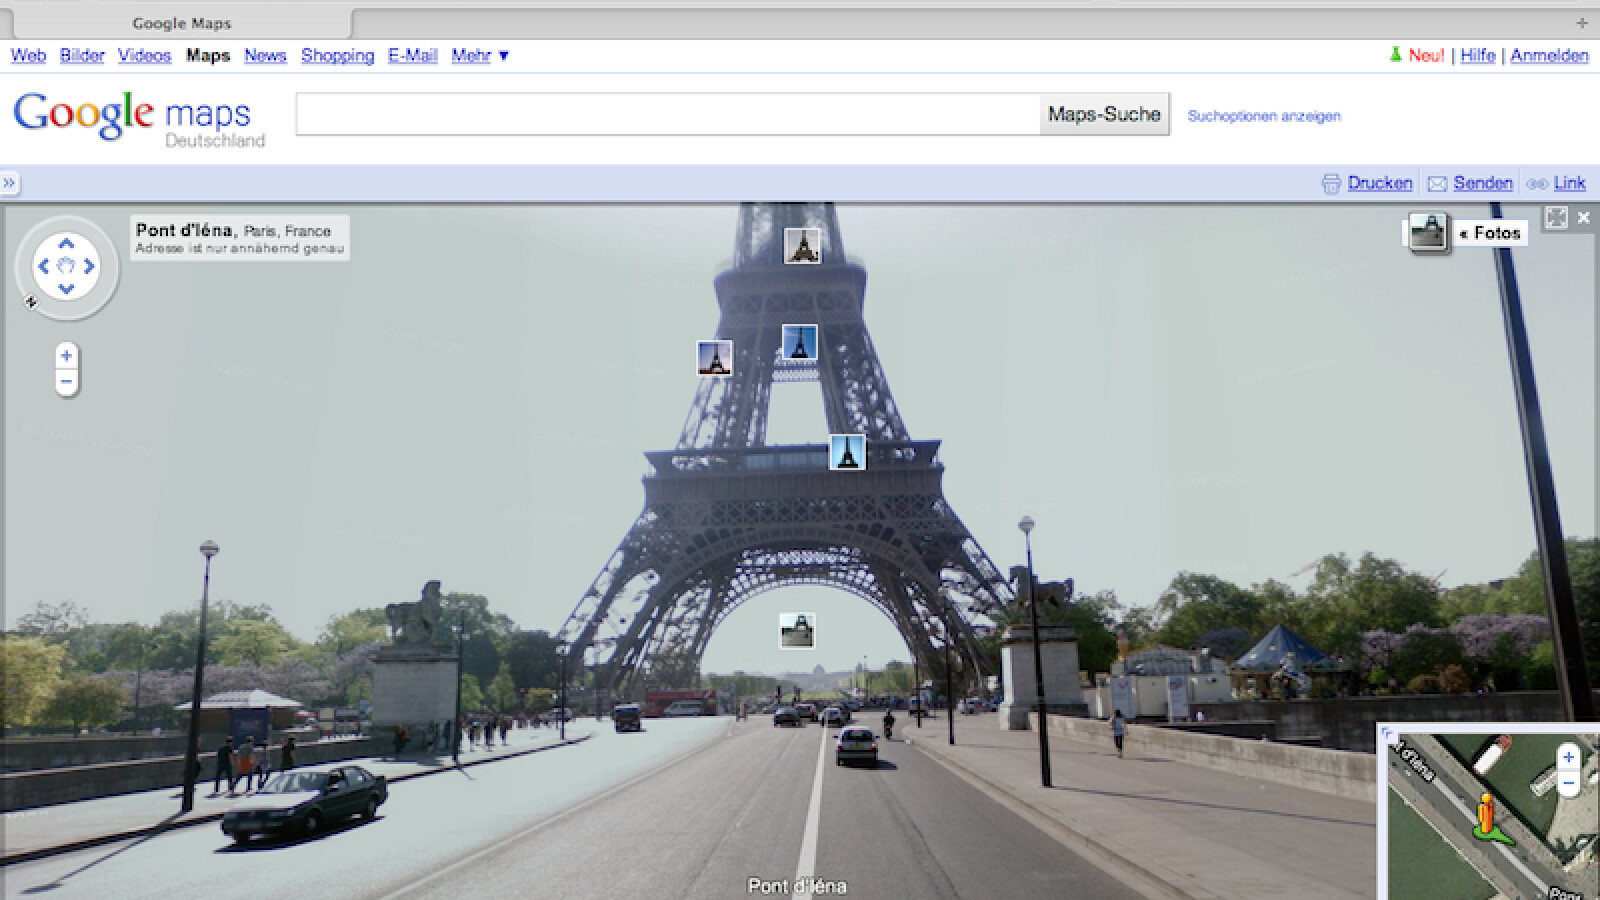Image resolution: width=1600 pixels, height=900 pixels.
Task: Click the pan right arrow on navigation compass
Action: coord(90,266)
